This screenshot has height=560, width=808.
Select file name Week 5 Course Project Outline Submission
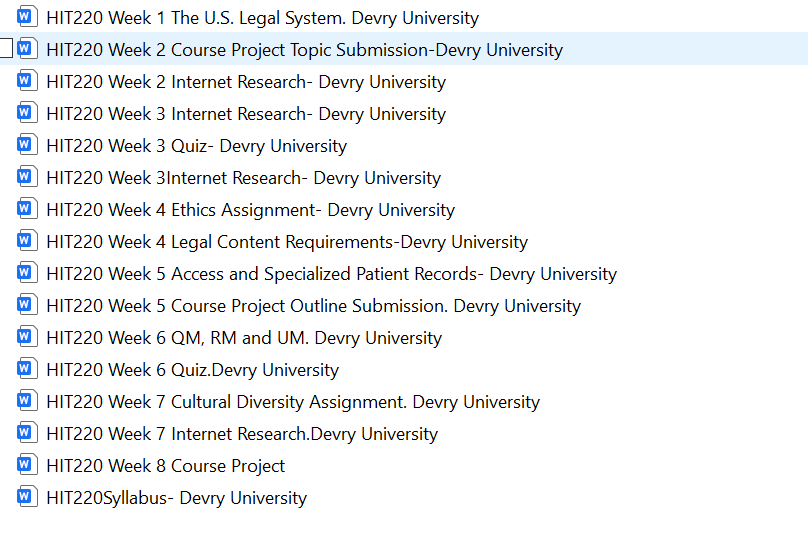[314, 306]
